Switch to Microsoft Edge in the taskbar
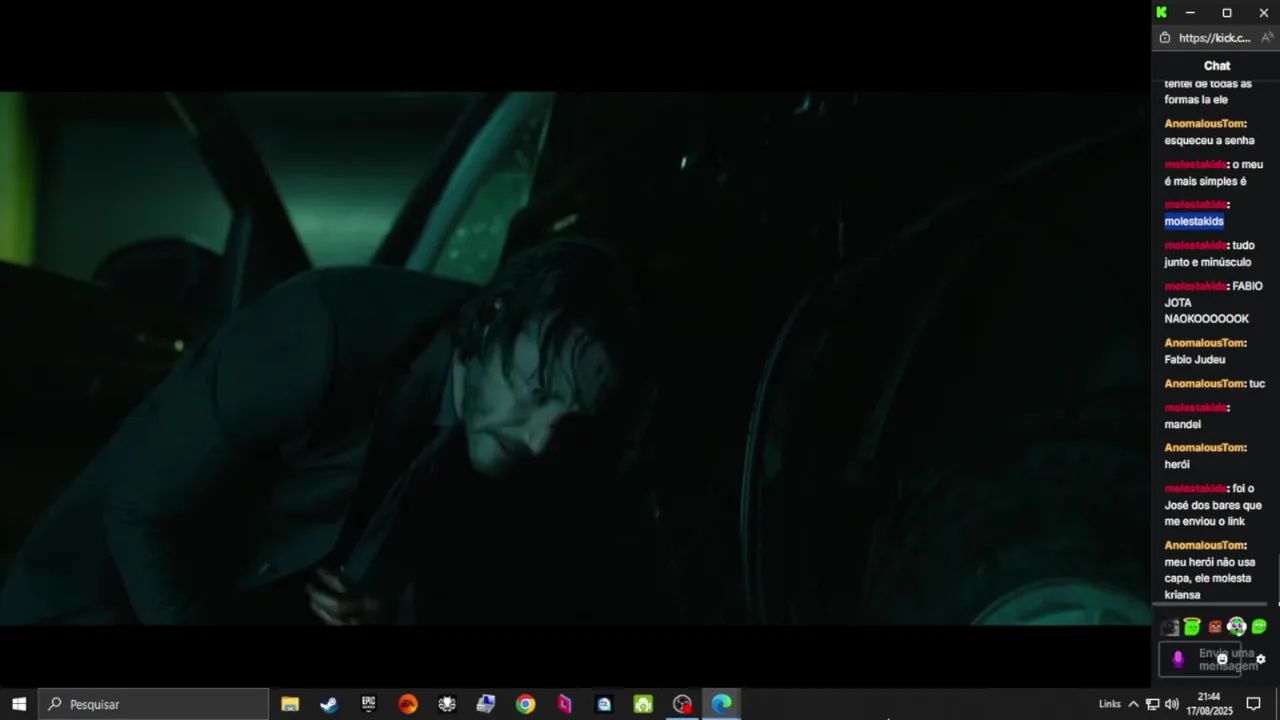The height and width of the screenshot is (720, 1280). (722, 704)
